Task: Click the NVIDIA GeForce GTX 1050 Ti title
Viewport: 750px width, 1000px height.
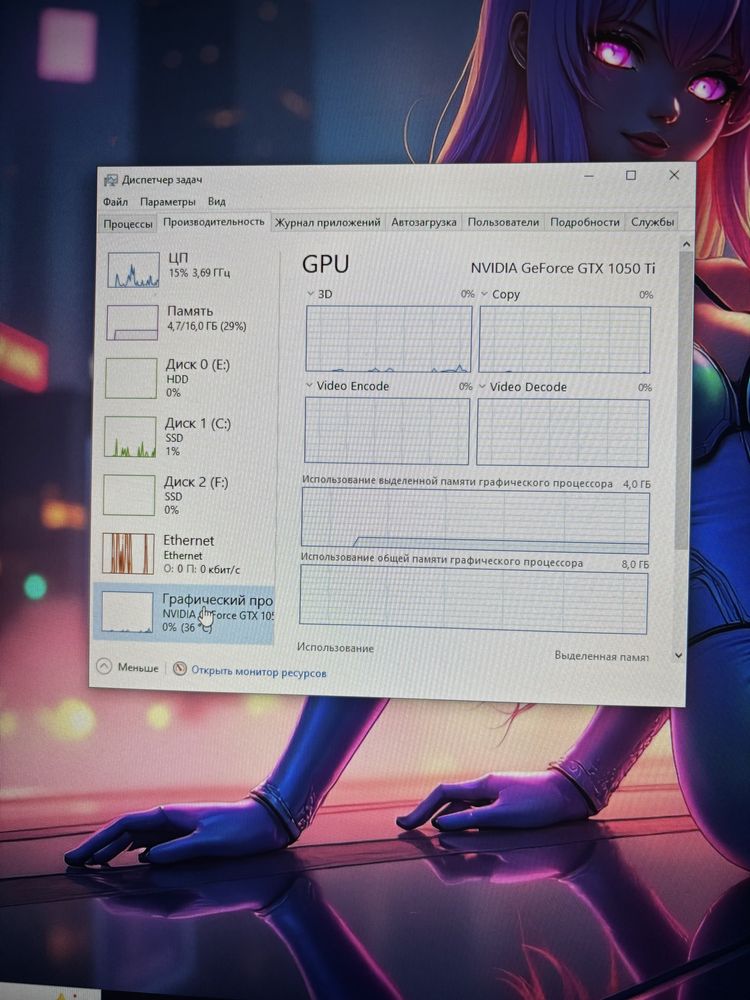Action: click(x=563, y=268)
